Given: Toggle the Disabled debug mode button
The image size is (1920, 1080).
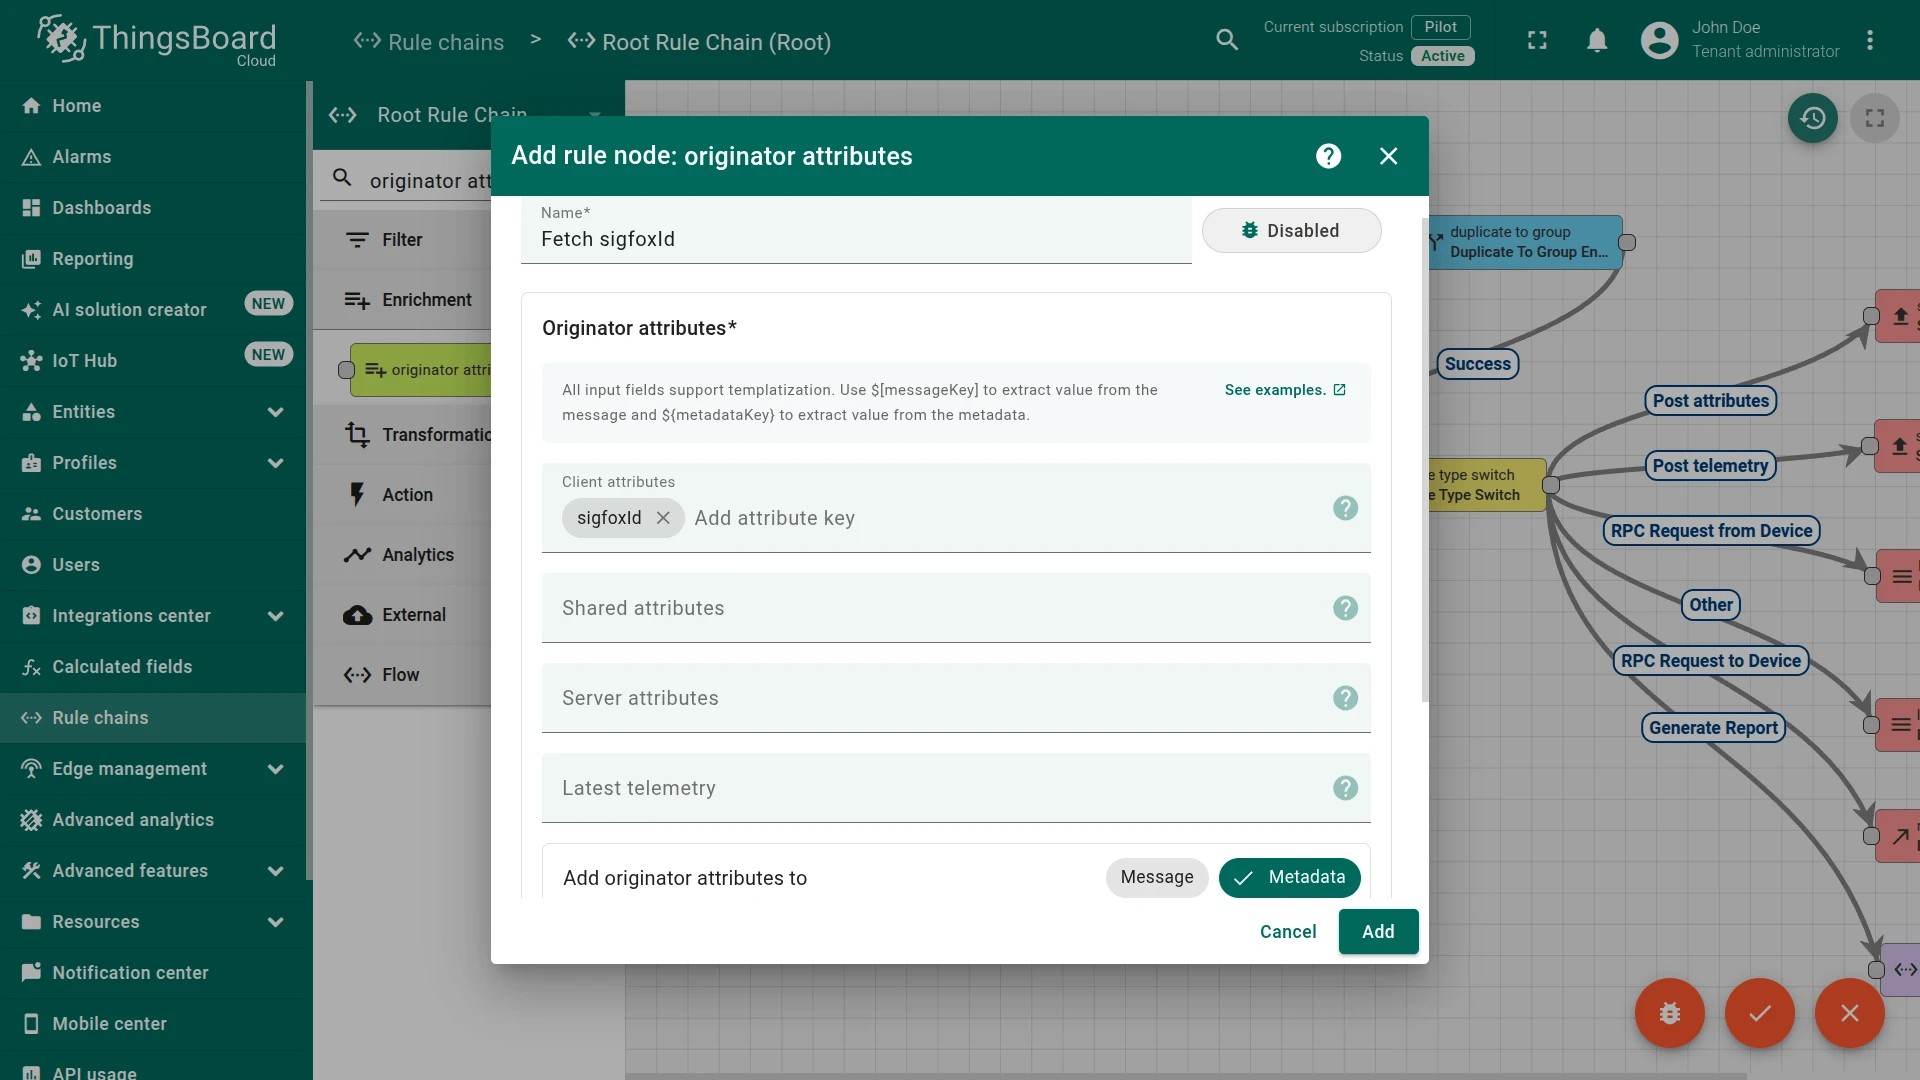Looking at the screenshot, I should pos(1291,231).
